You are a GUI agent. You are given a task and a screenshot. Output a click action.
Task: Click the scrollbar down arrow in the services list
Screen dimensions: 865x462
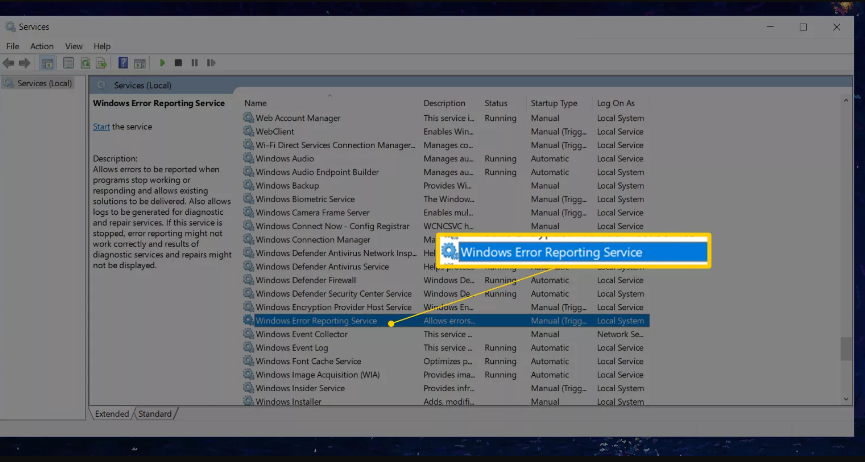(x=846, y=399)
